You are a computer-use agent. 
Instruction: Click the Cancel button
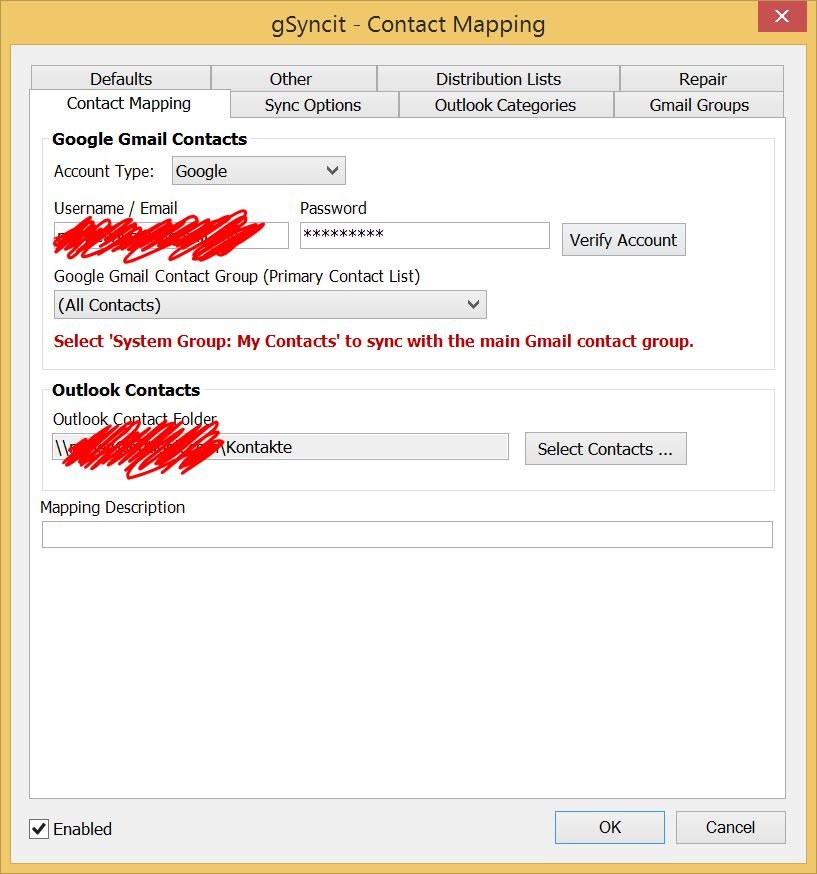tap(731, 827)
